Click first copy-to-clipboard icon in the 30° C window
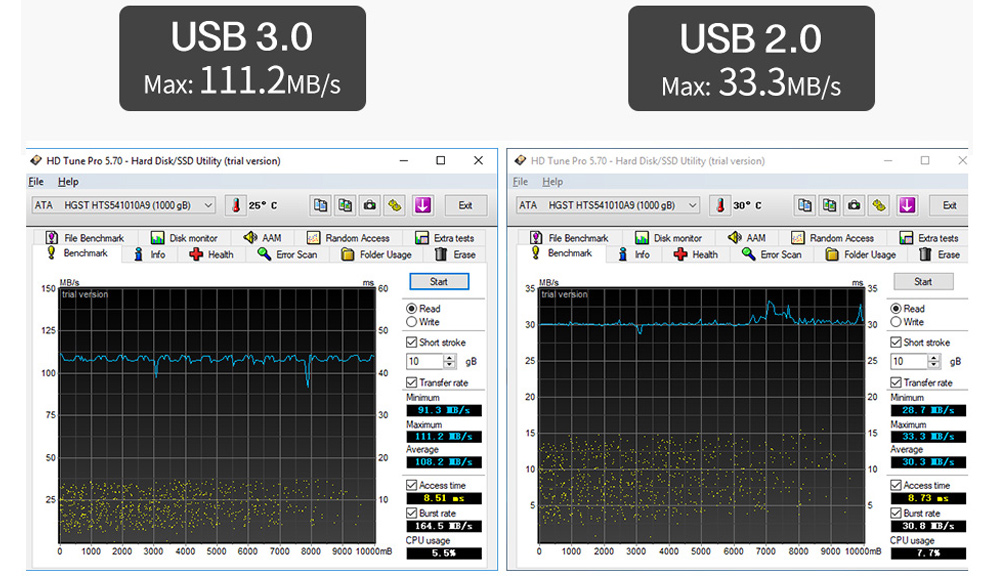Screen dimensions: 1000x576 point(805,205)
